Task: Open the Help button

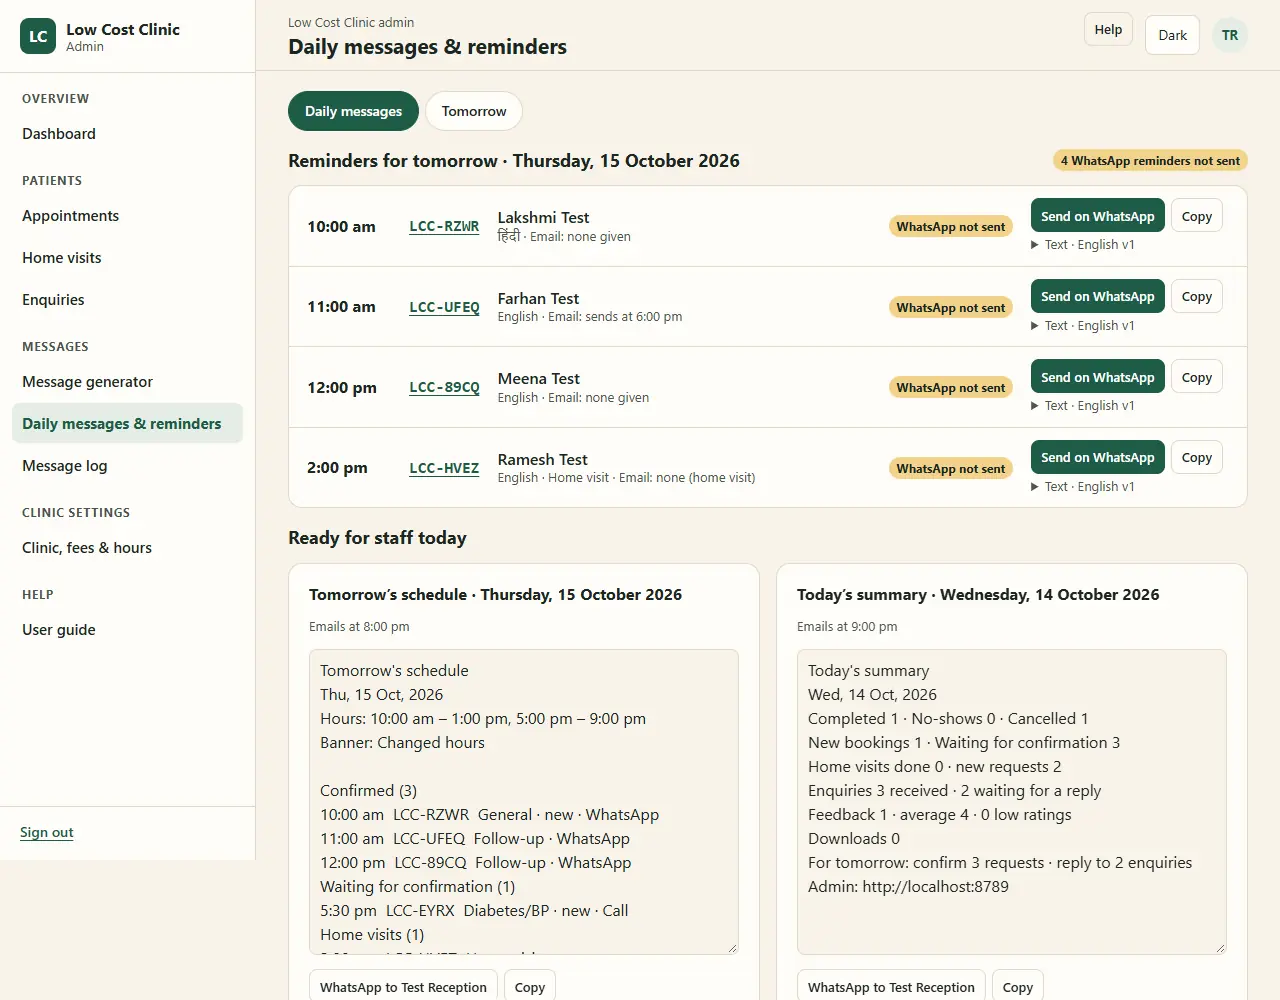Action: [1108, 30]
